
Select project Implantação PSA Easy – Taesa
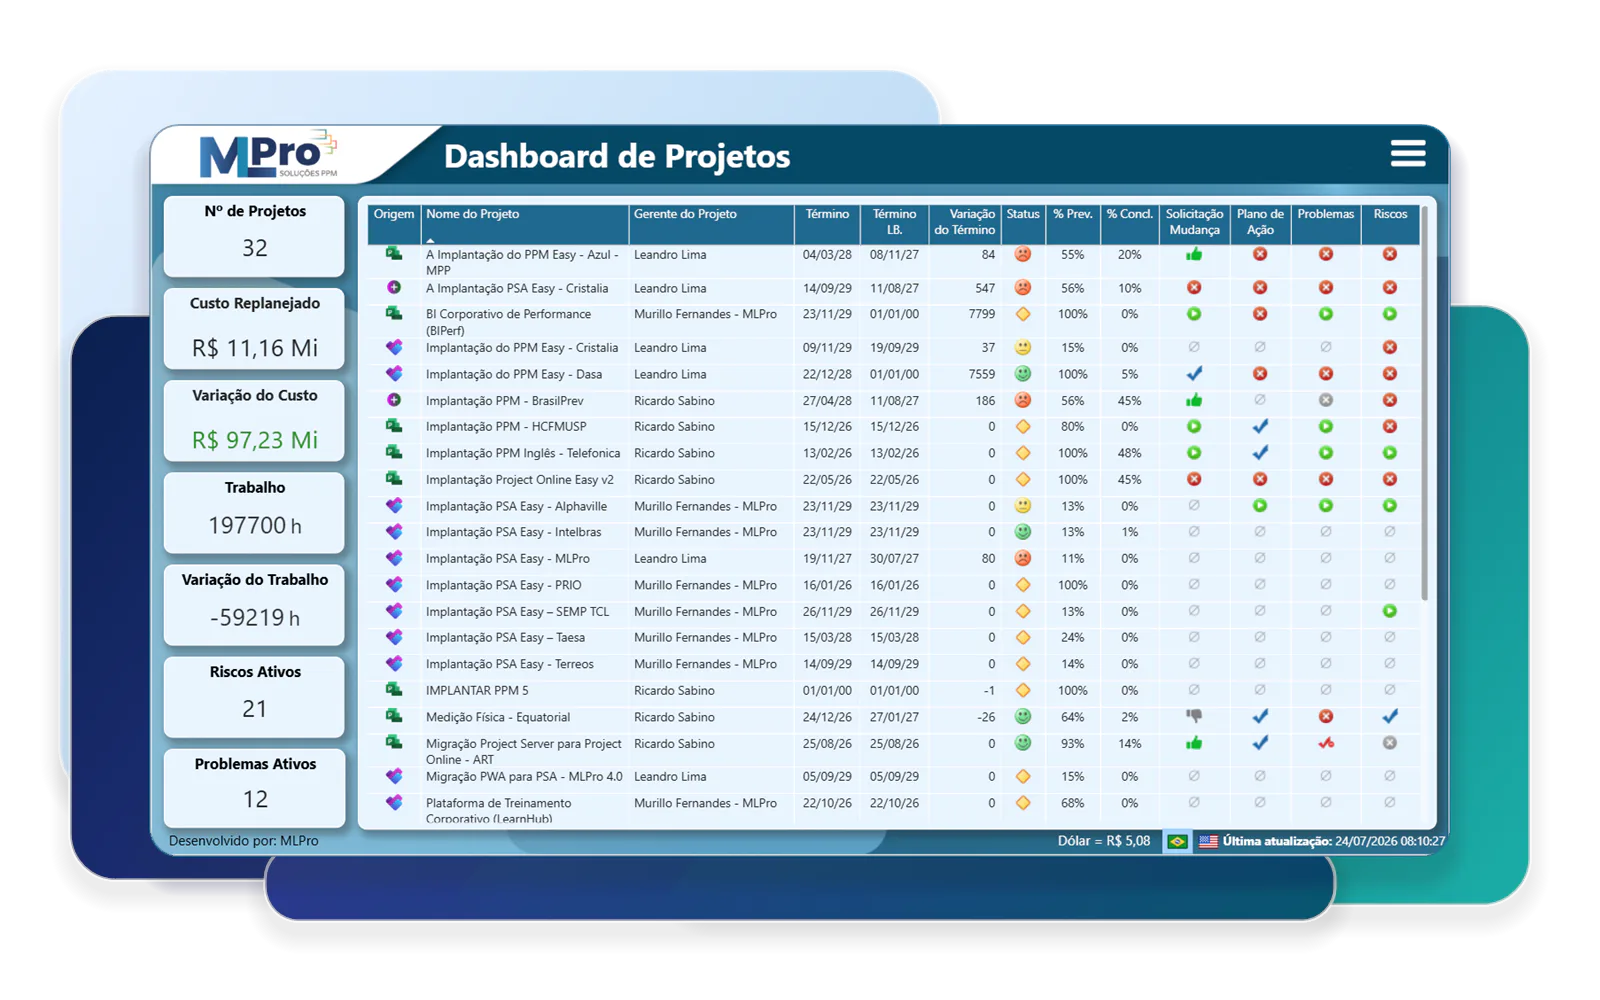(x=505, y=637)
